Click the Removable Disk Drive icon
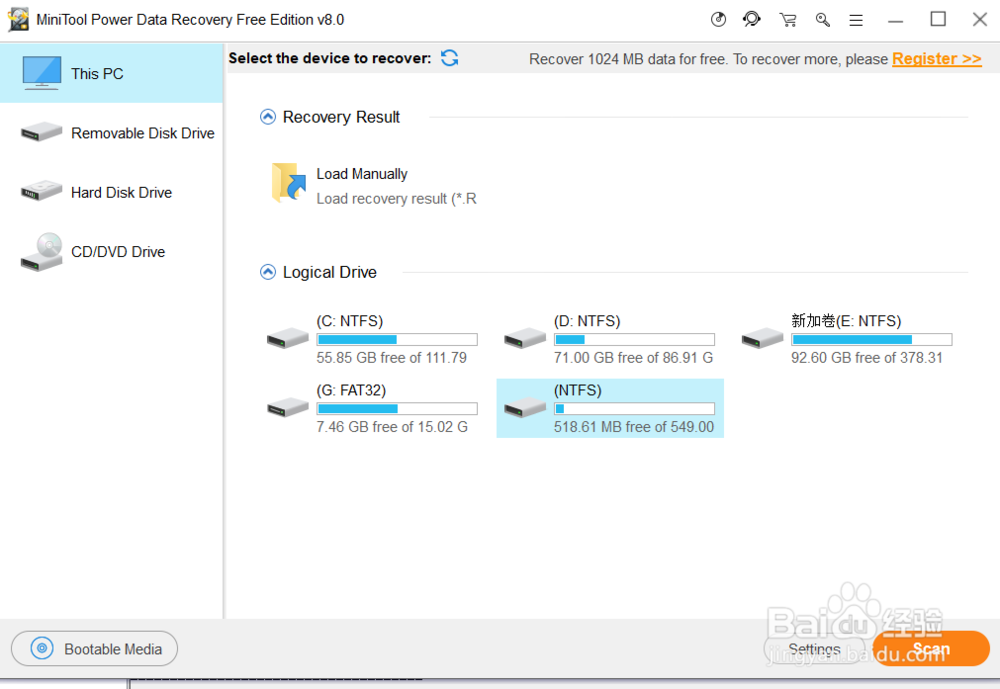This screenshot has width=1000, height=689. coord(41,132)
